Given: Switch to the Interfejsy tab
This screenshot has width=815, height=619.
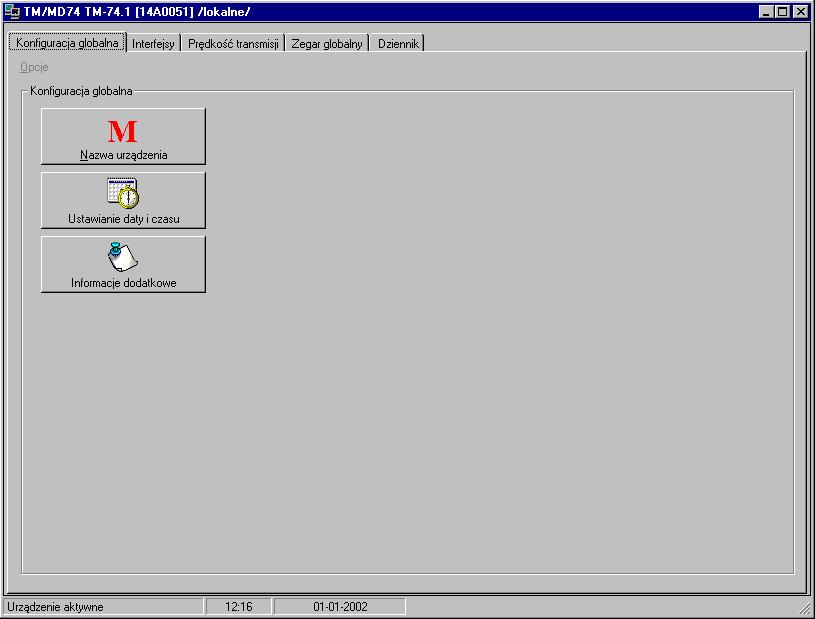Looking at the screenshot, I should click(153, 43).
